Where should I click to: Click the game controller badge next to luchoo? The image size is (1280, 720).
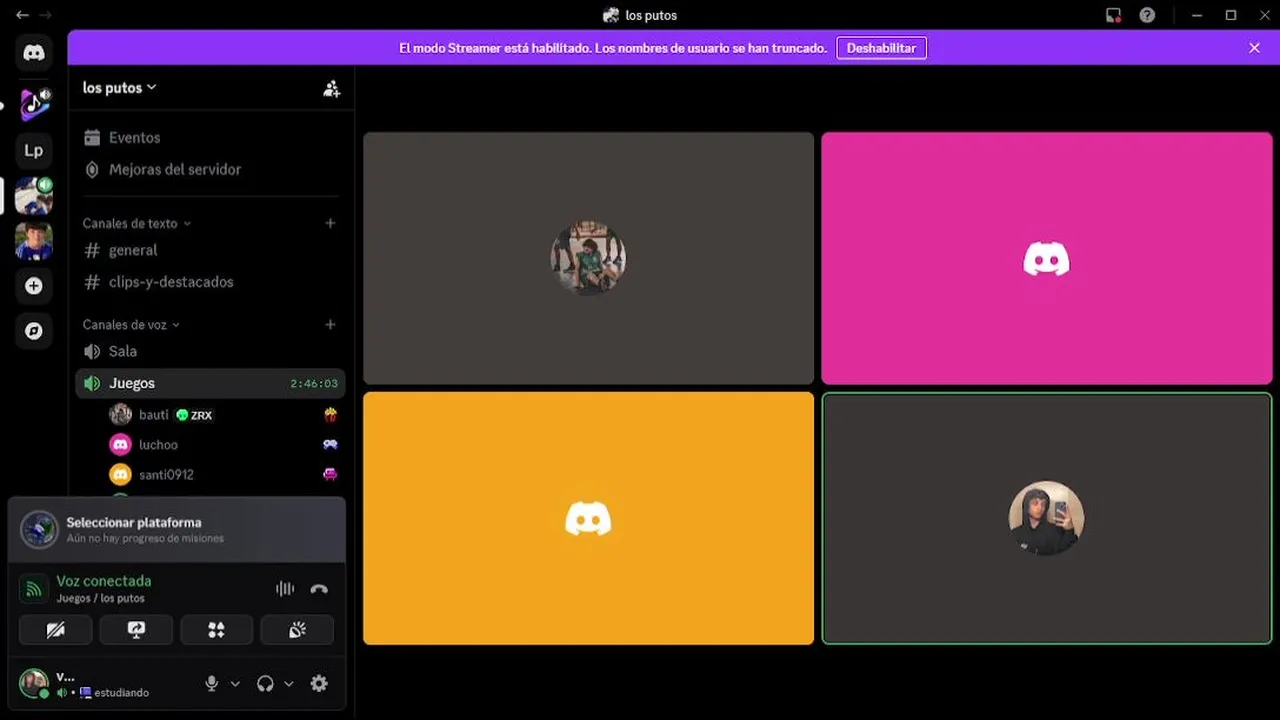coord(330,444)
